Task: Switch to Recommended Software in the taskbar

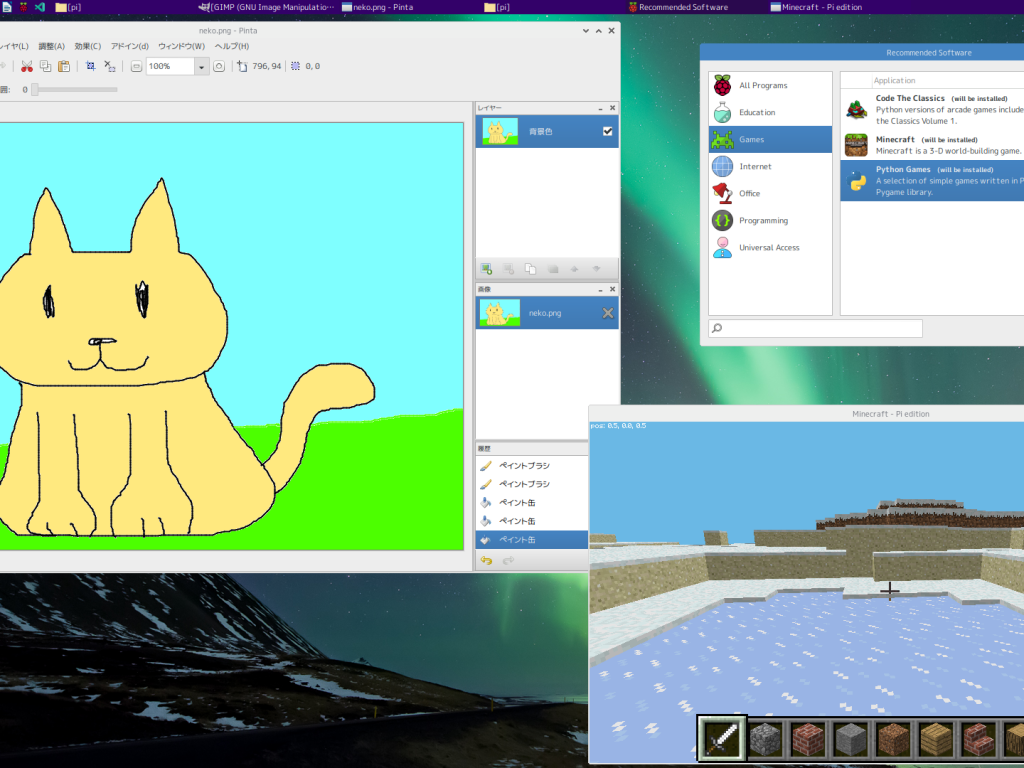Action: tap(679, 7)
